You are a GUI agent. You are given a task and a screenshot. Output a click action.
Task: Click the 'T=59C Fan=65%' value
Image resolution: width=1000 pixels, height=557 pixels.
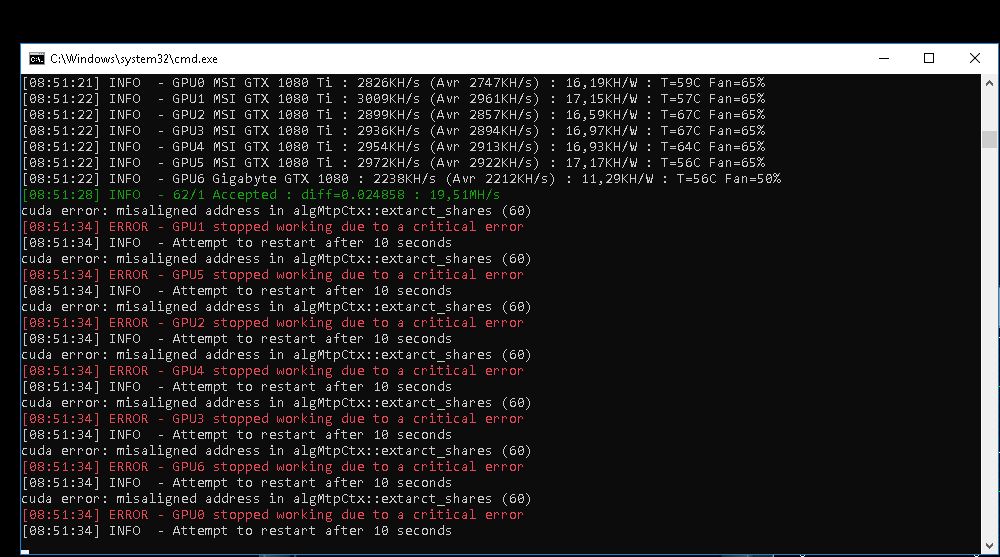[x=712, y=83]
